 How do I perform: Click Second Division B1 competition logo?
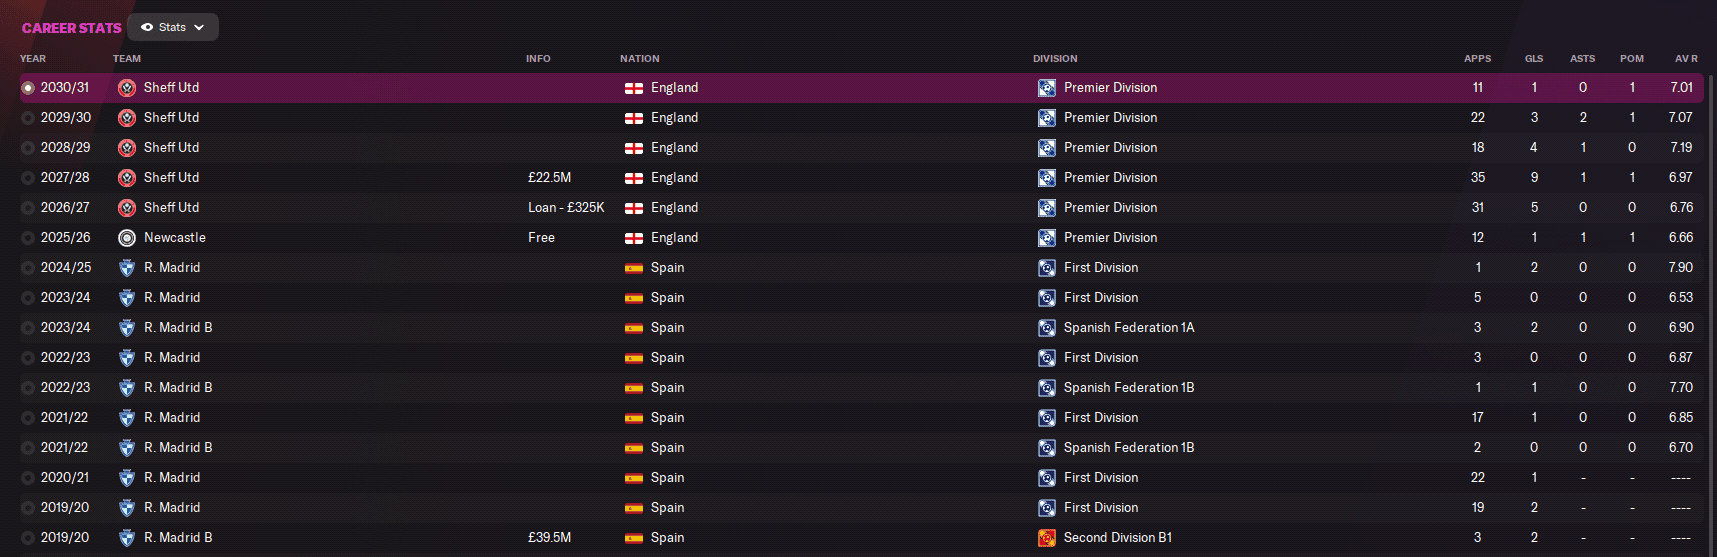[x=1046, y=538]
